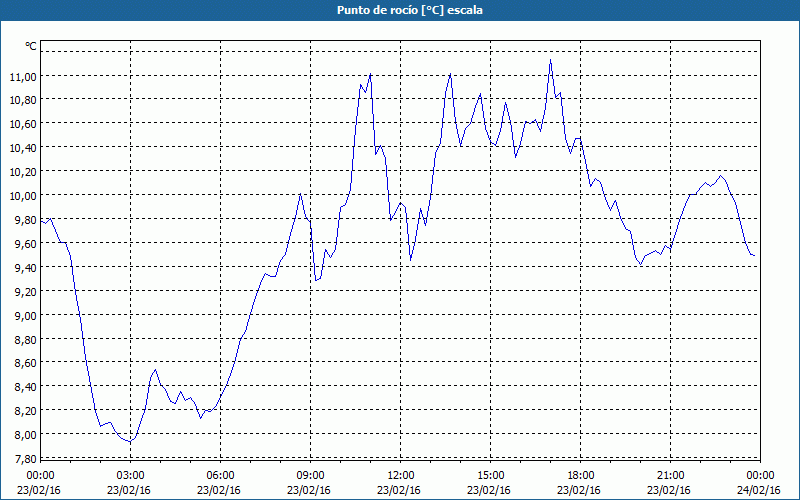Viewport: 800px width, 500px height.
Task: Click the lowest point of the curve at 03:00
Action: coord(131,441)
